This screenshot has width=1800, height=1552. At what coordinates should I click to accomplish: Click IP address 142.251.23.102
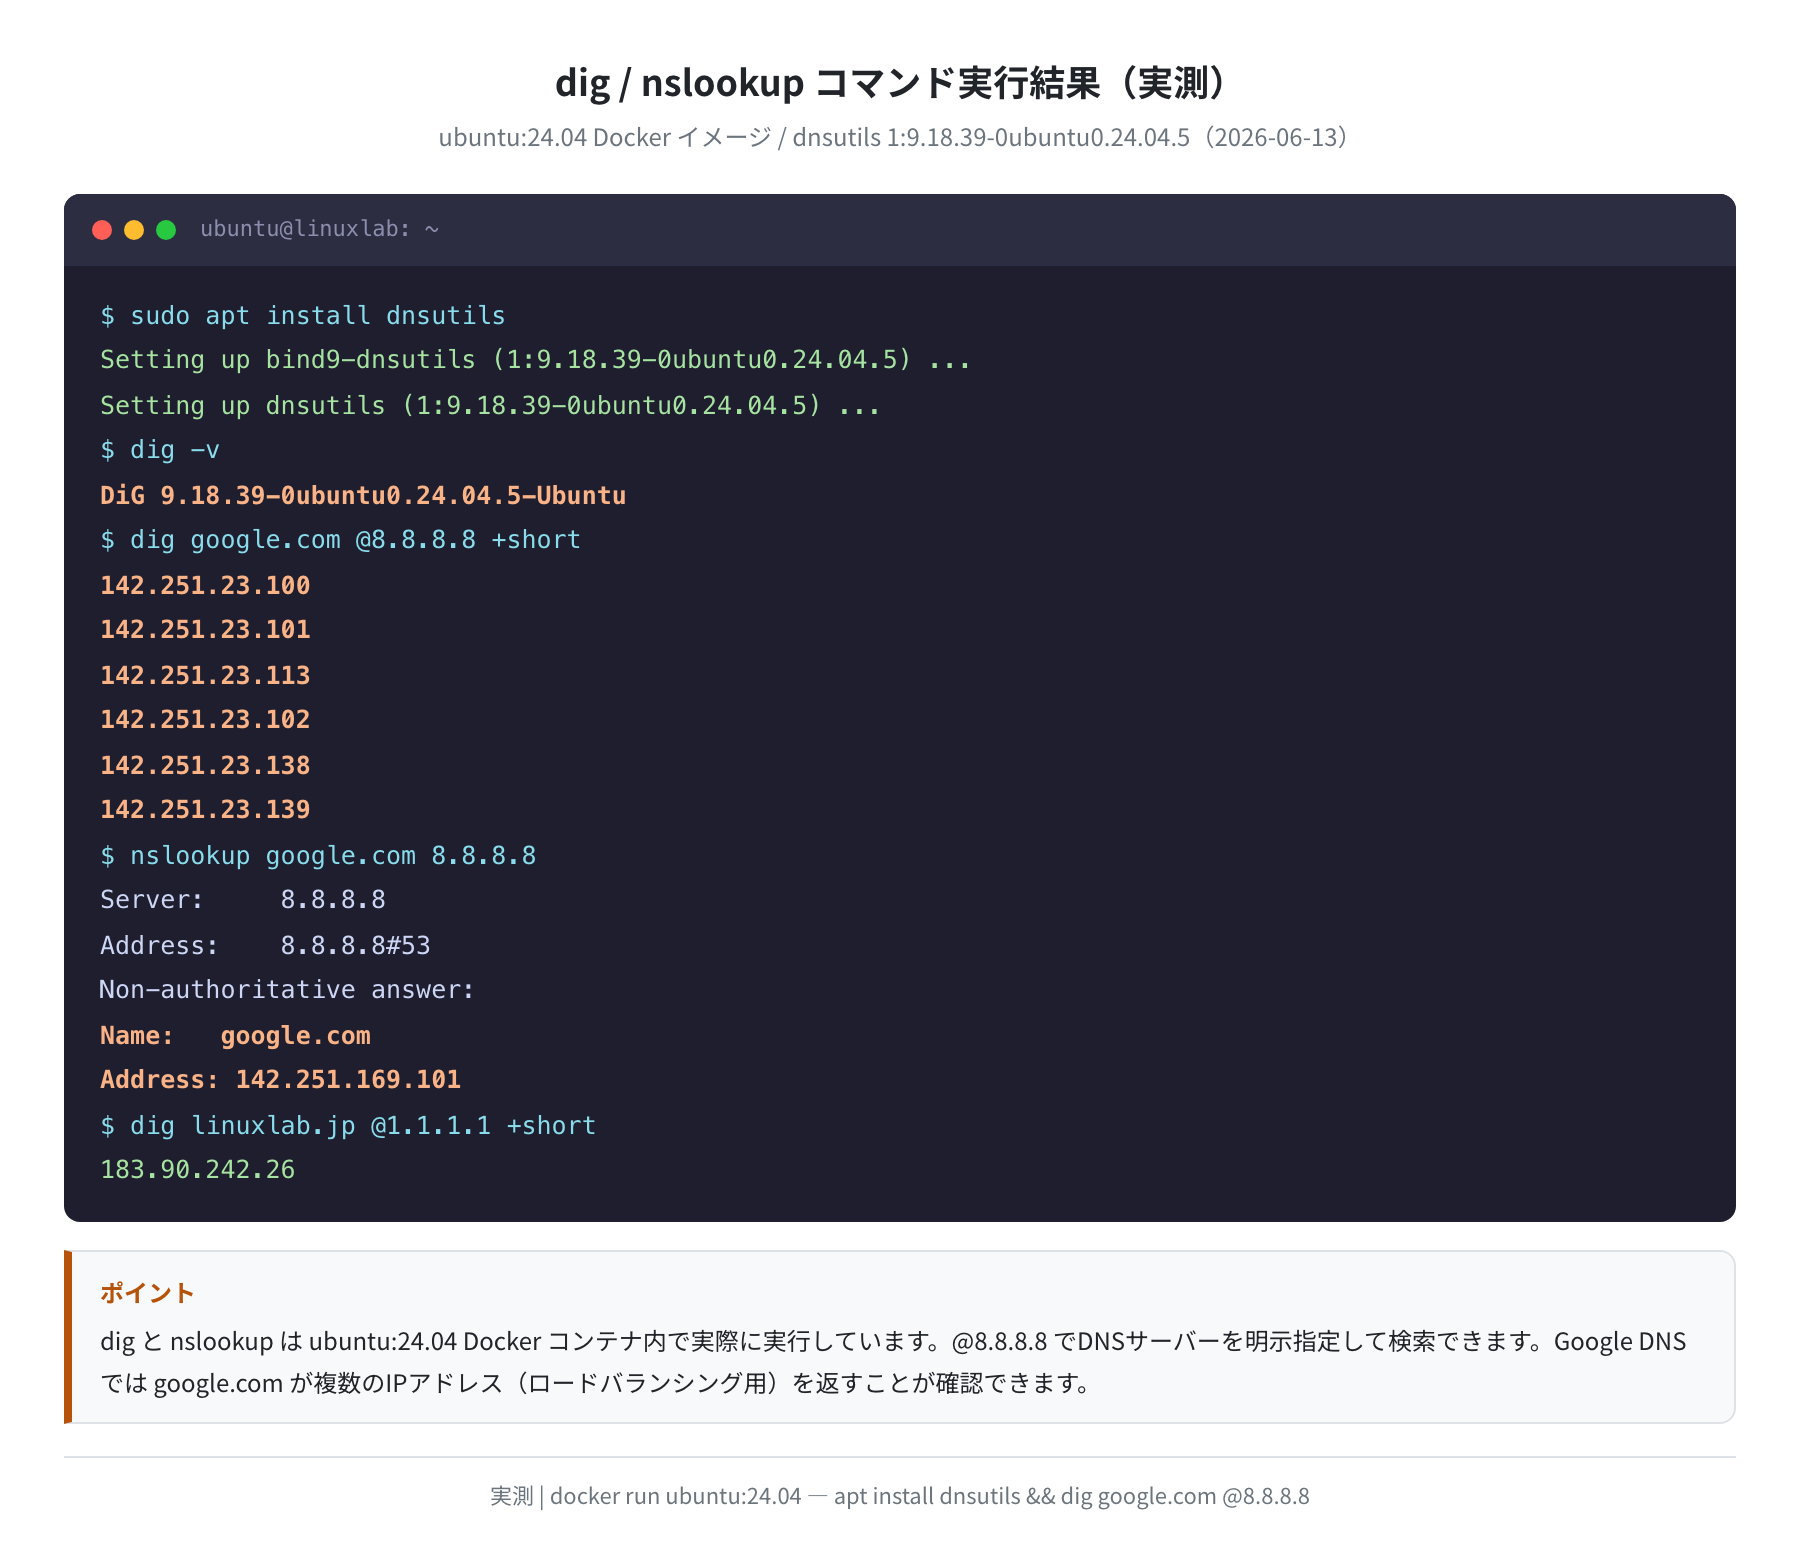pos(205,720)
